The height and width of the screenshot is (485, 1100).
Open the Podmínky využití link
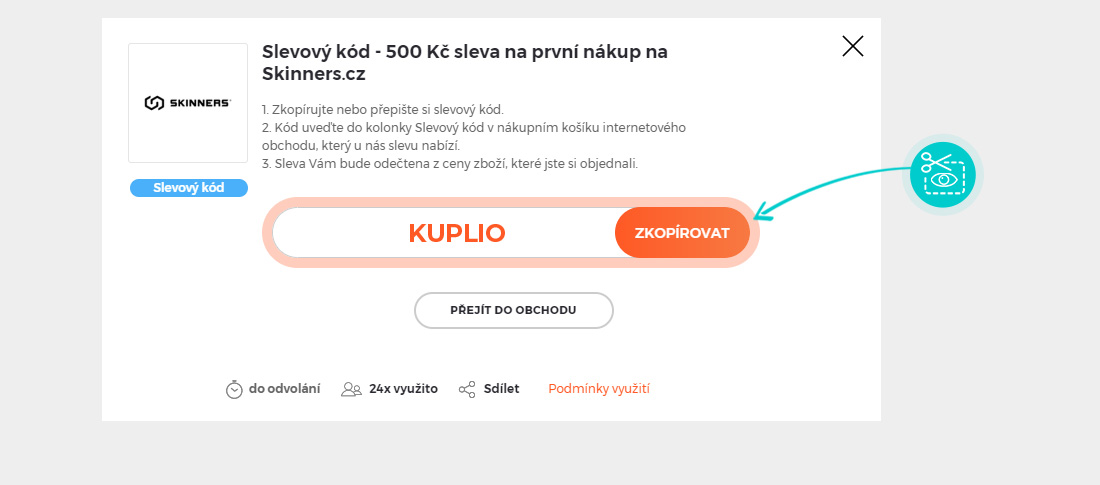[599, 389]
